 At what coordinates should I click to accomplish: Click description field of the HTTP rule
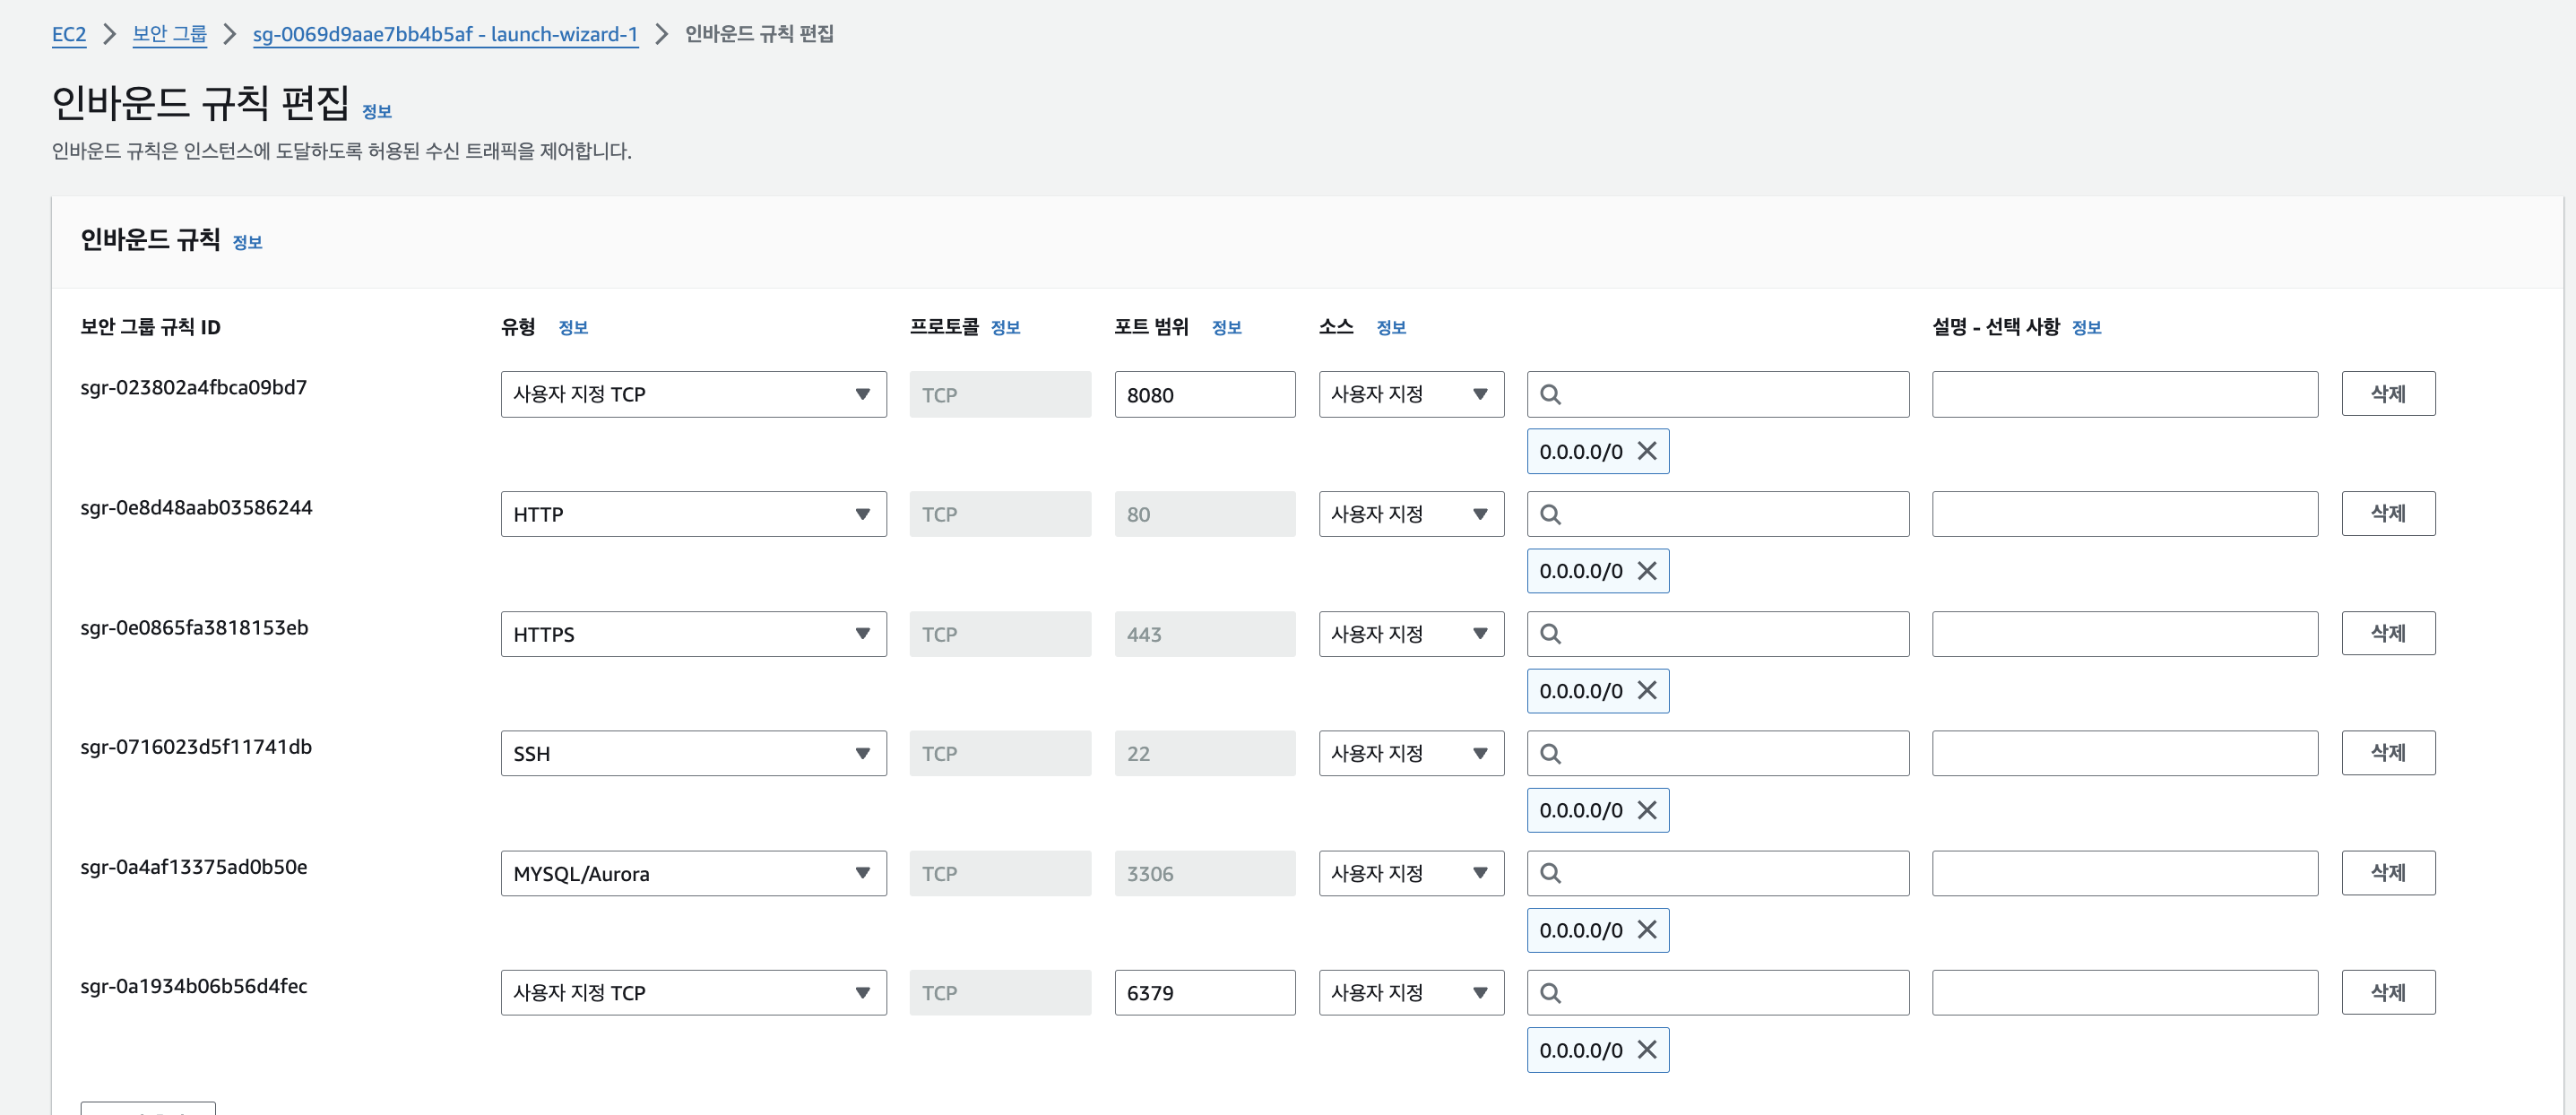(2124, 514)
